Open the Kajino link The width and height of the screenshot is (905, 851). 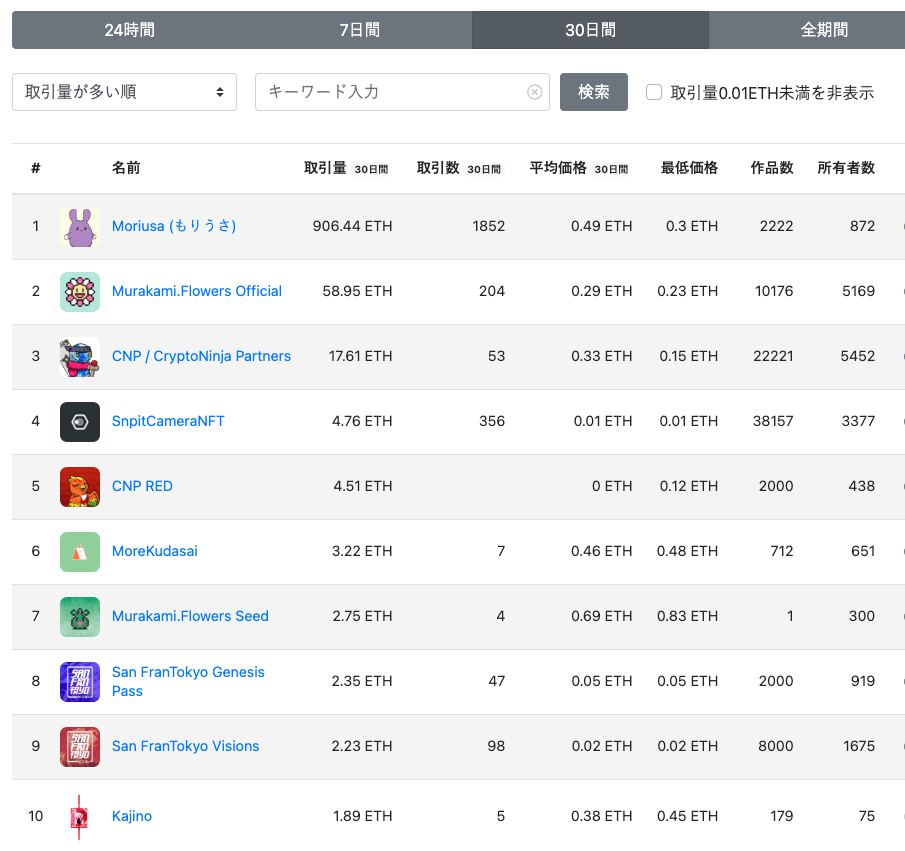click(132, 816)
